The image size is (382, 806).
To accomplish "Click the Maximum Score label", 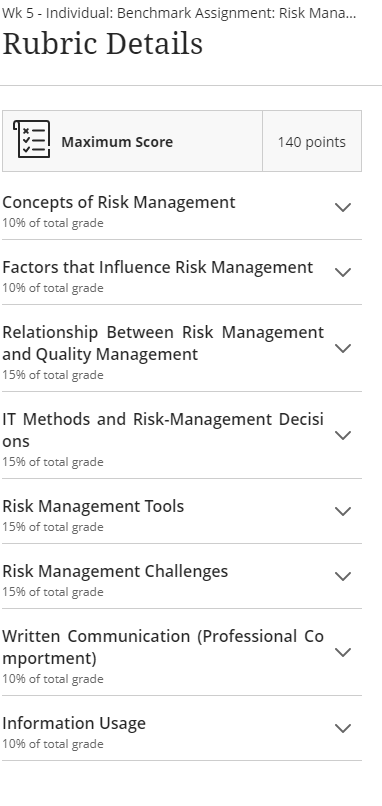I will pos(117,142).
